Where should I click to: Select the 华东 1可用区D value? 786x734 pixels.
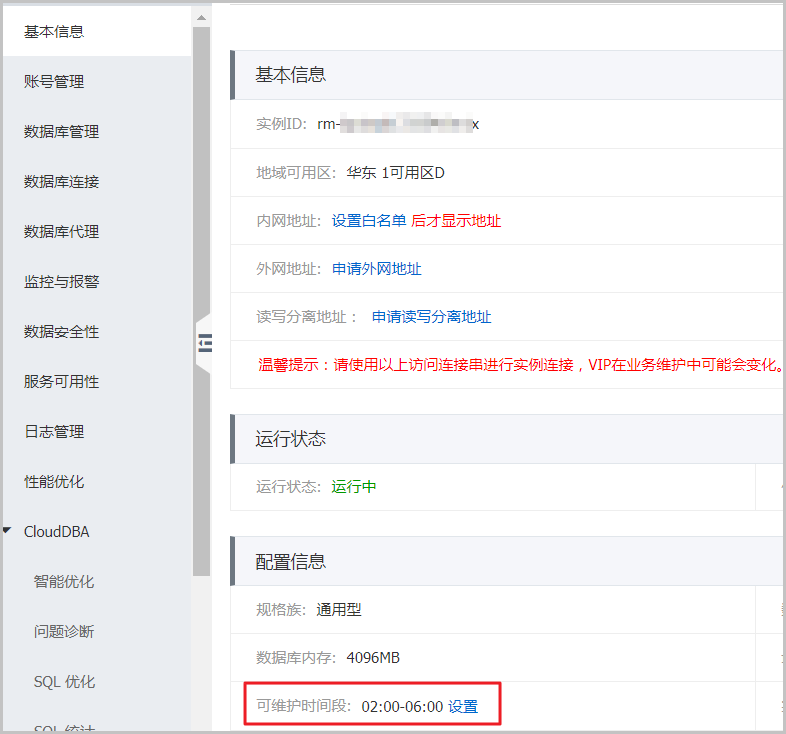click(395, 173)
